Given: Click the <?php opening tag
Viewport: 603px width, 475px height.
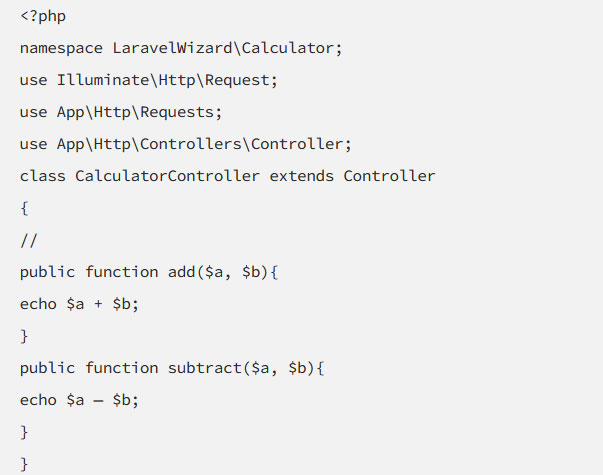Looking at the screenshot, I should pyautogui.click(x=43, y=17).
